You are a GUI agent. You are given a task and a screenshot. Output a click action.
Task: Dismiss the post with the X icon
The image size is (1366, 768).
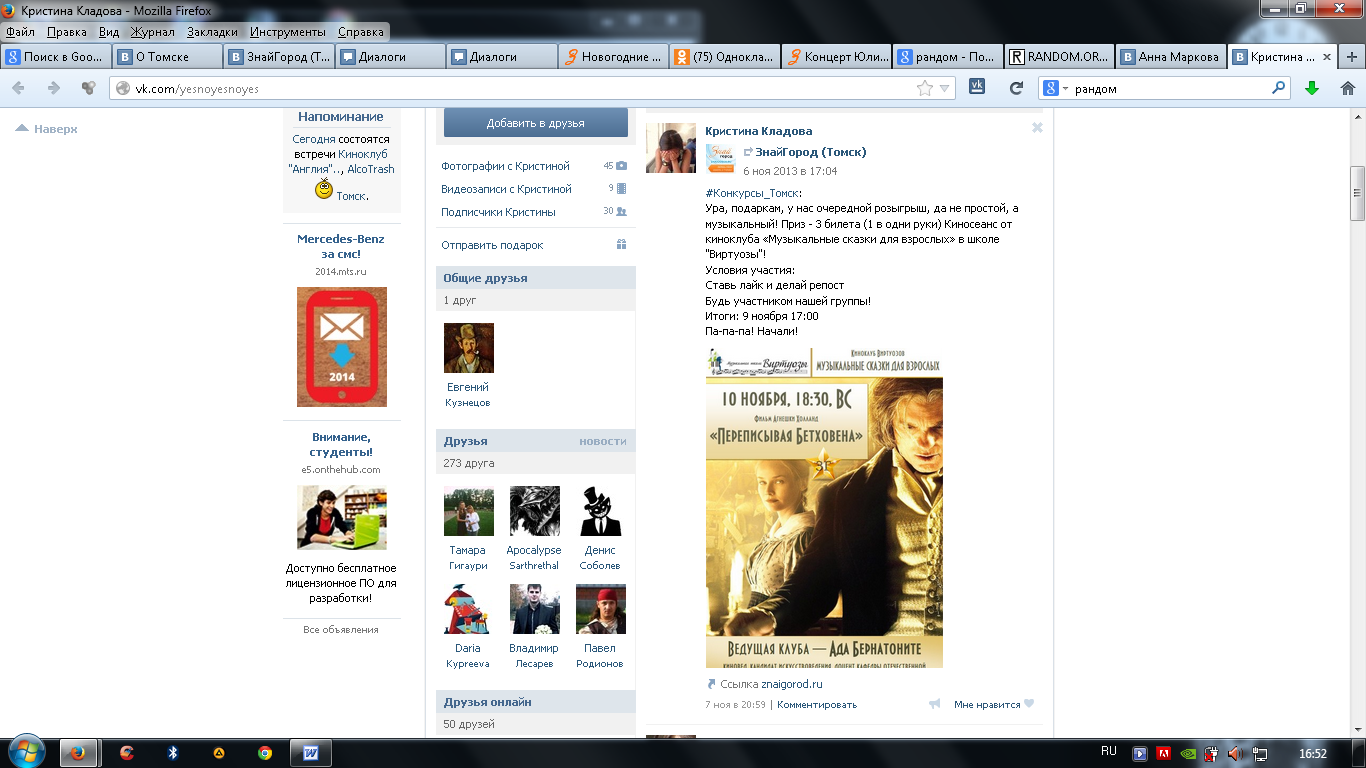[1037, 127]
